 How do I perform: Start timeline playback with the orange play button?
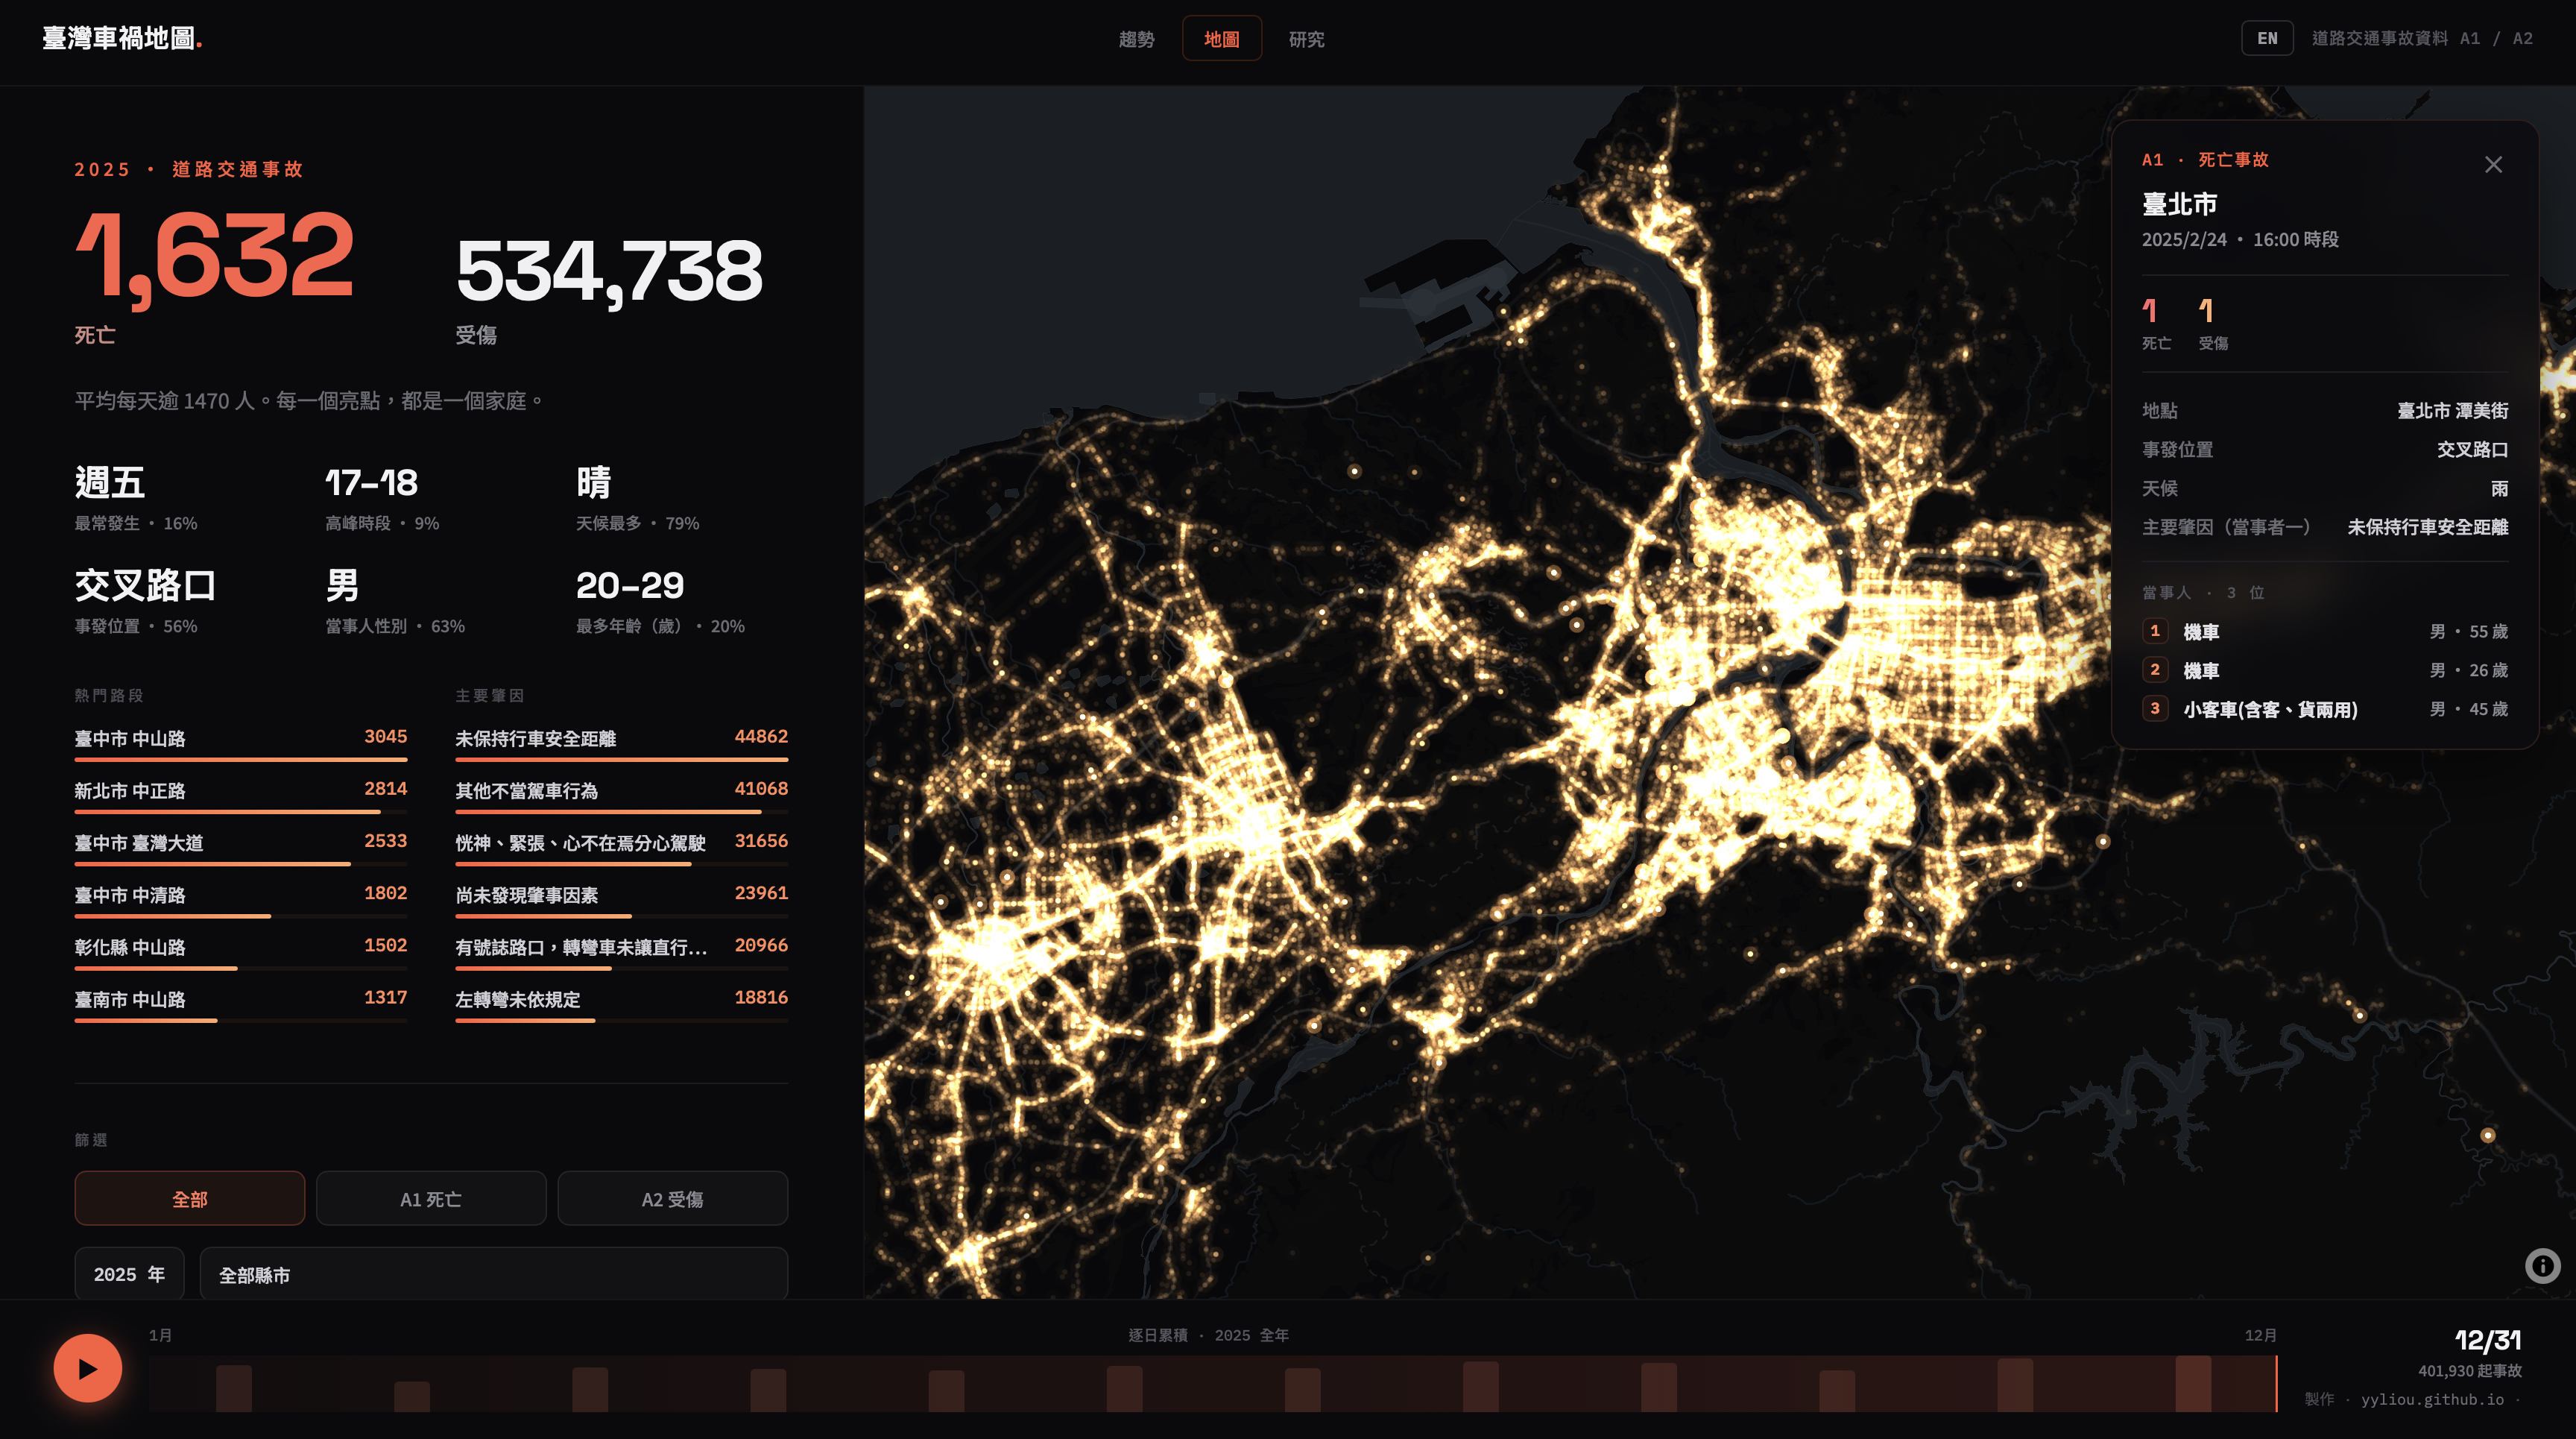[x=88, y=1368]
